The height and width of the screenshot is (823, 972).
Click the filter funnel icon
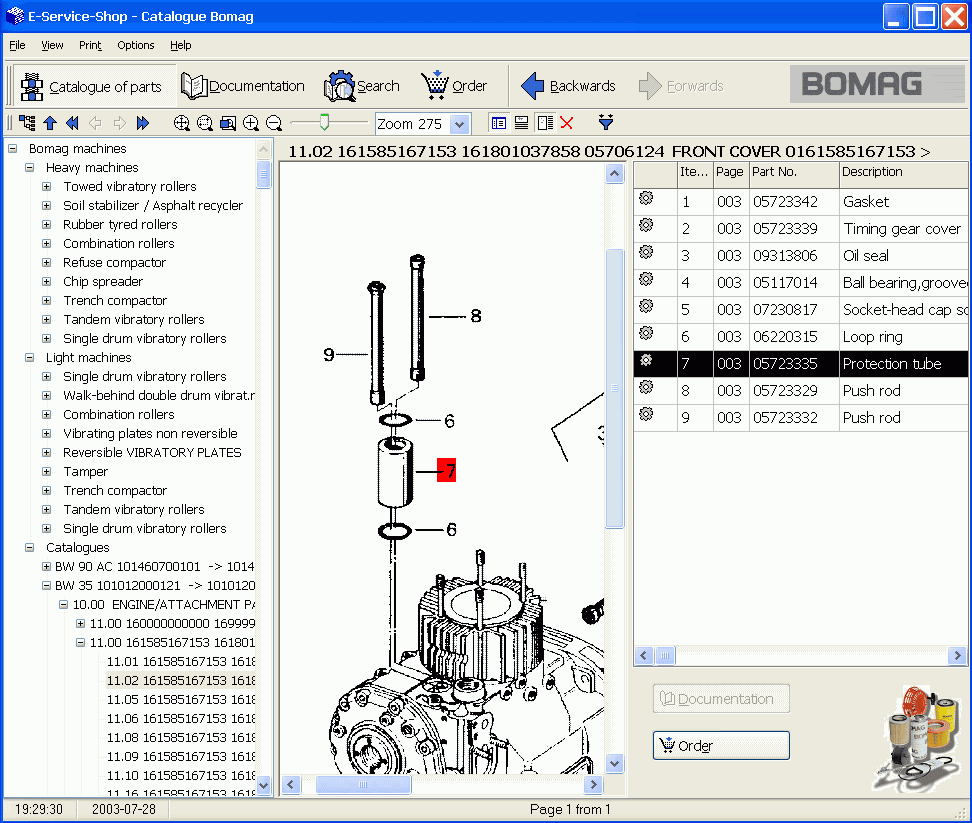coord(606,122)
